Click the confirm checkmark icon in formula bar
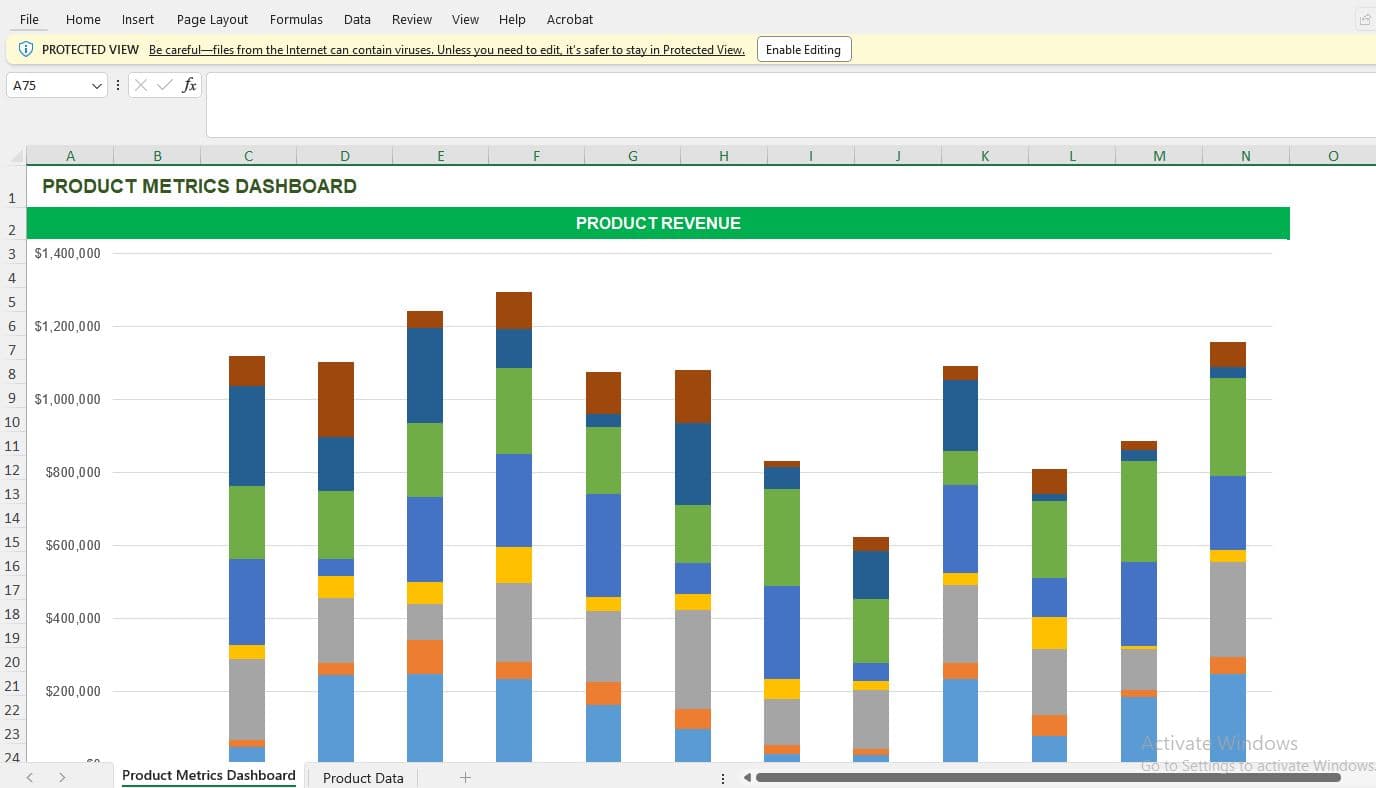The width and height of the screenshot is (1376, 788). pos(165,85)
